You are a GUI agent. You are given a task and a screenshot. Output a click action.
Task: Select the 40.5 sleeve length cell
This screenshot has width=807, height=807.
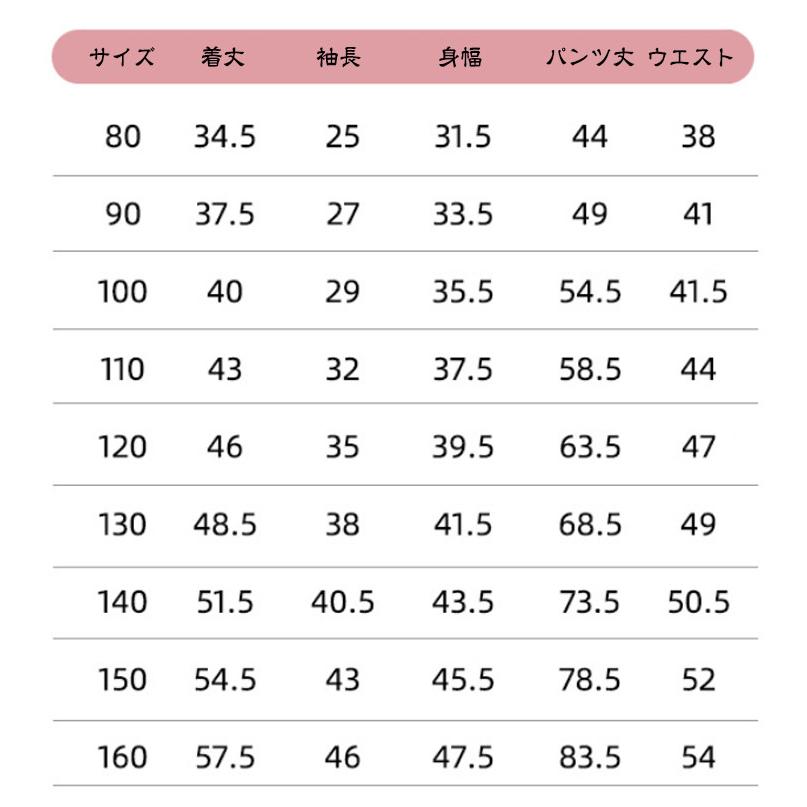click(342, 603)
